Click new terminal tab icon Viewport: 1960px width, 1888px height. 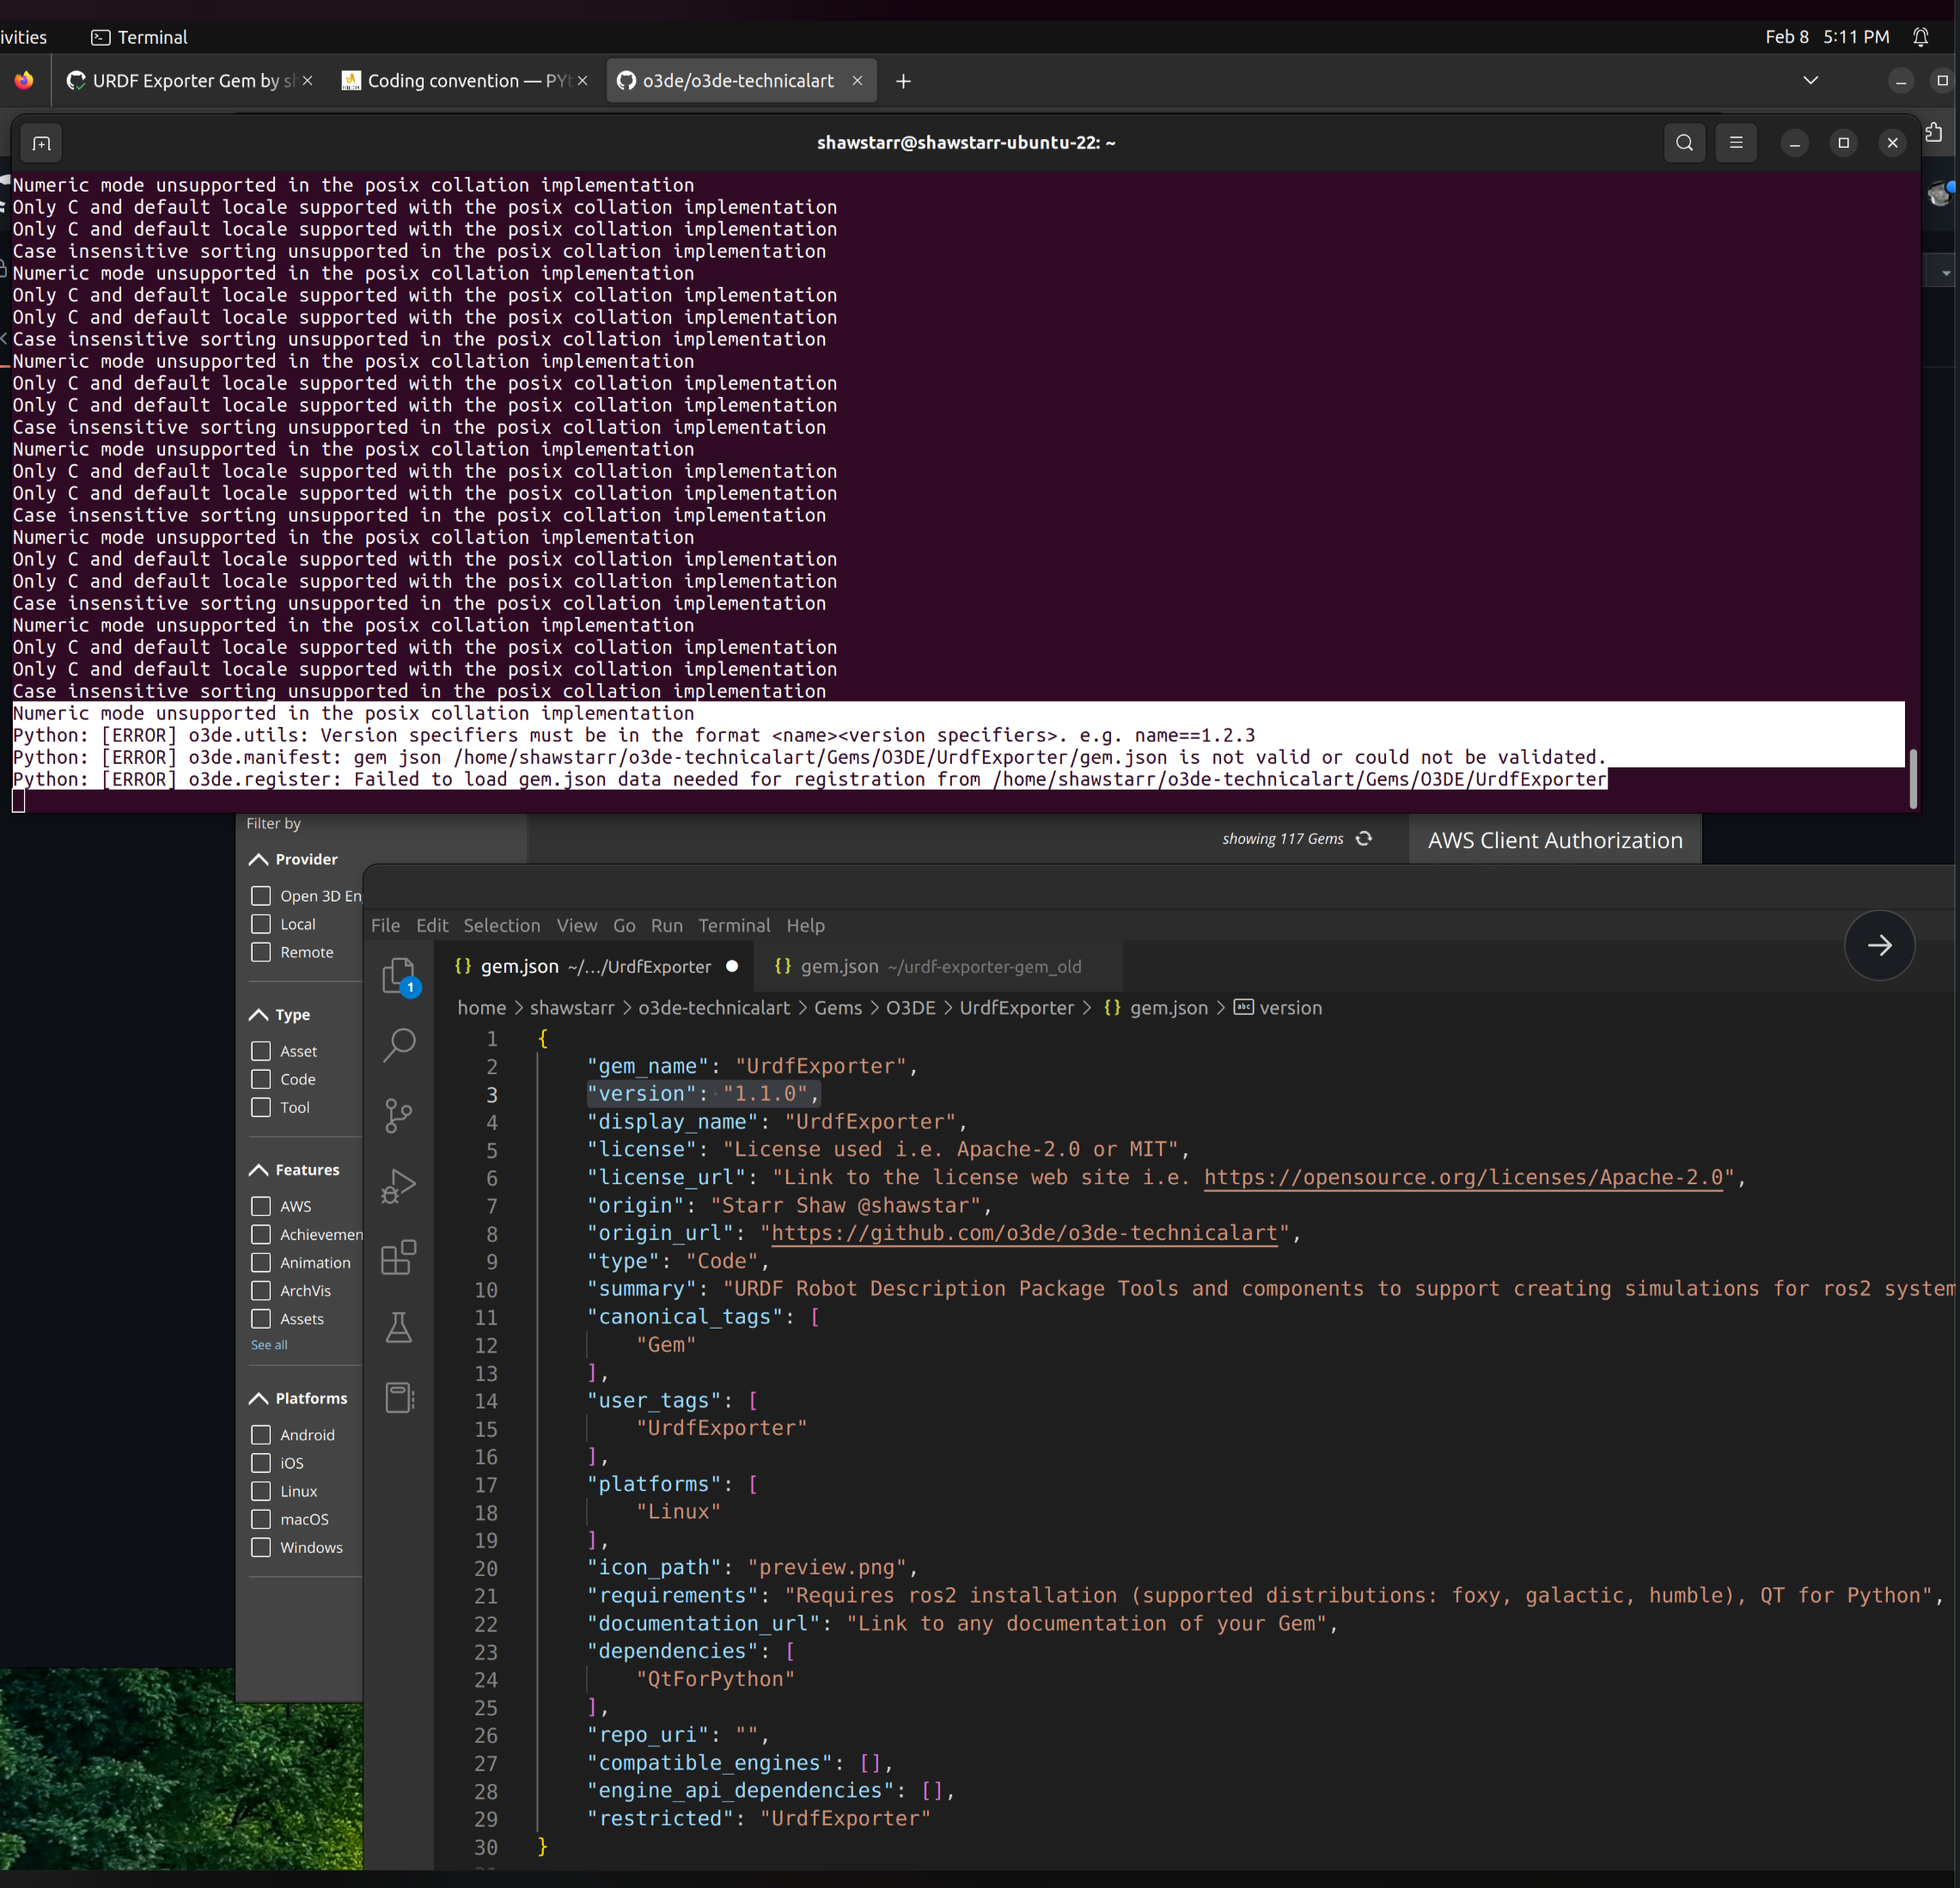(x=41, y=143)
